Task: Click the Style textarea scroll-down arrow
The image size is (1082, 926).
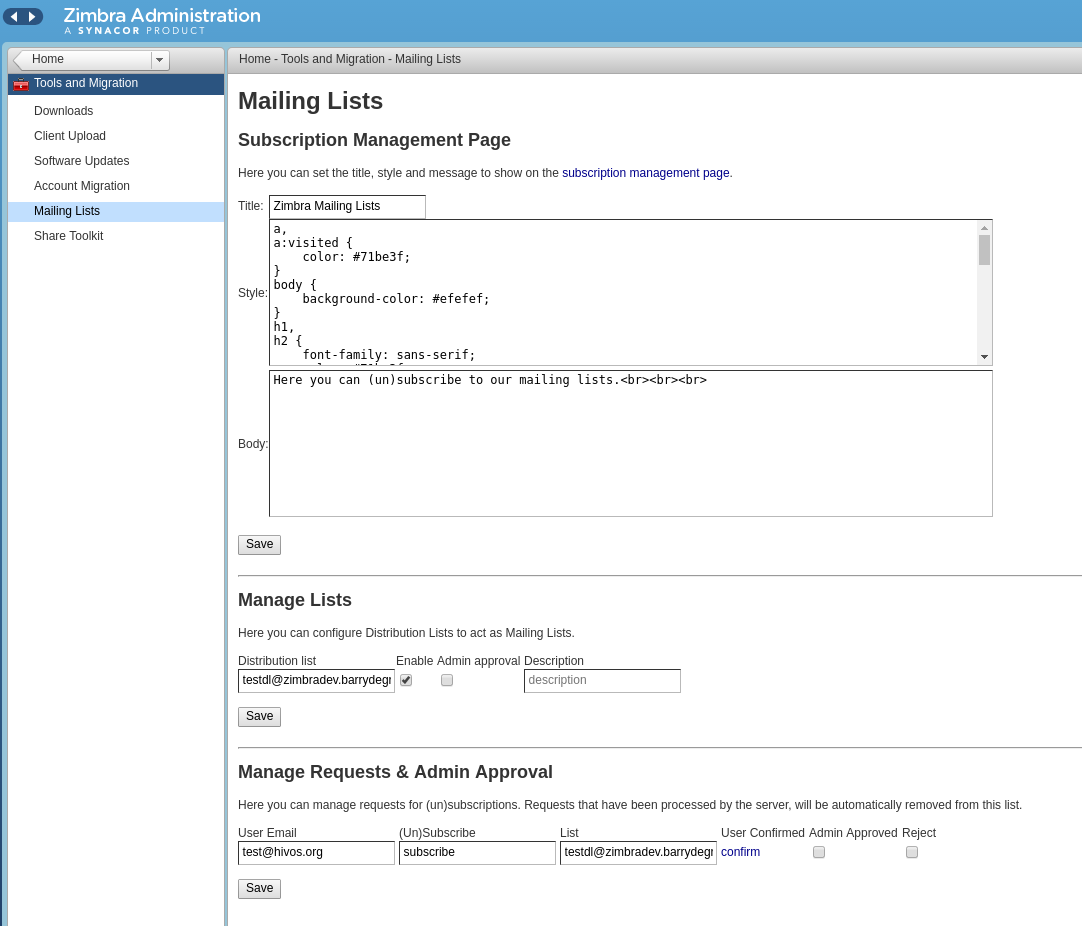Action: coord(985,357)
